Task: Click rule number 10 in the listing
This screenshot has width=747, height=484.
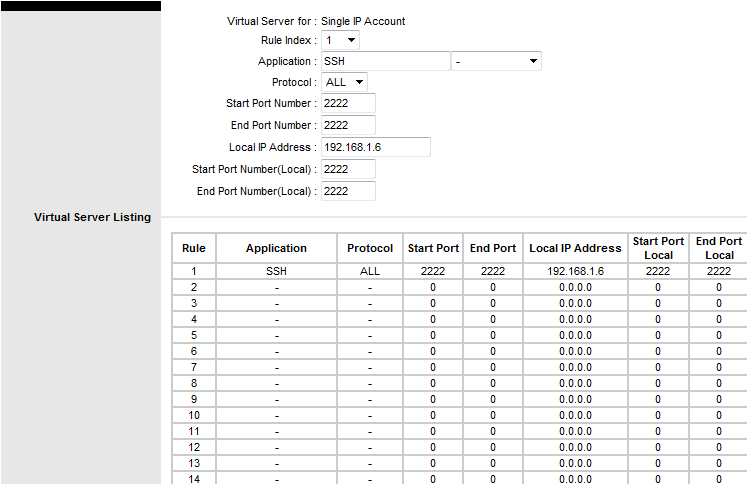Action: pyautogui.click(x=194, y=415)
